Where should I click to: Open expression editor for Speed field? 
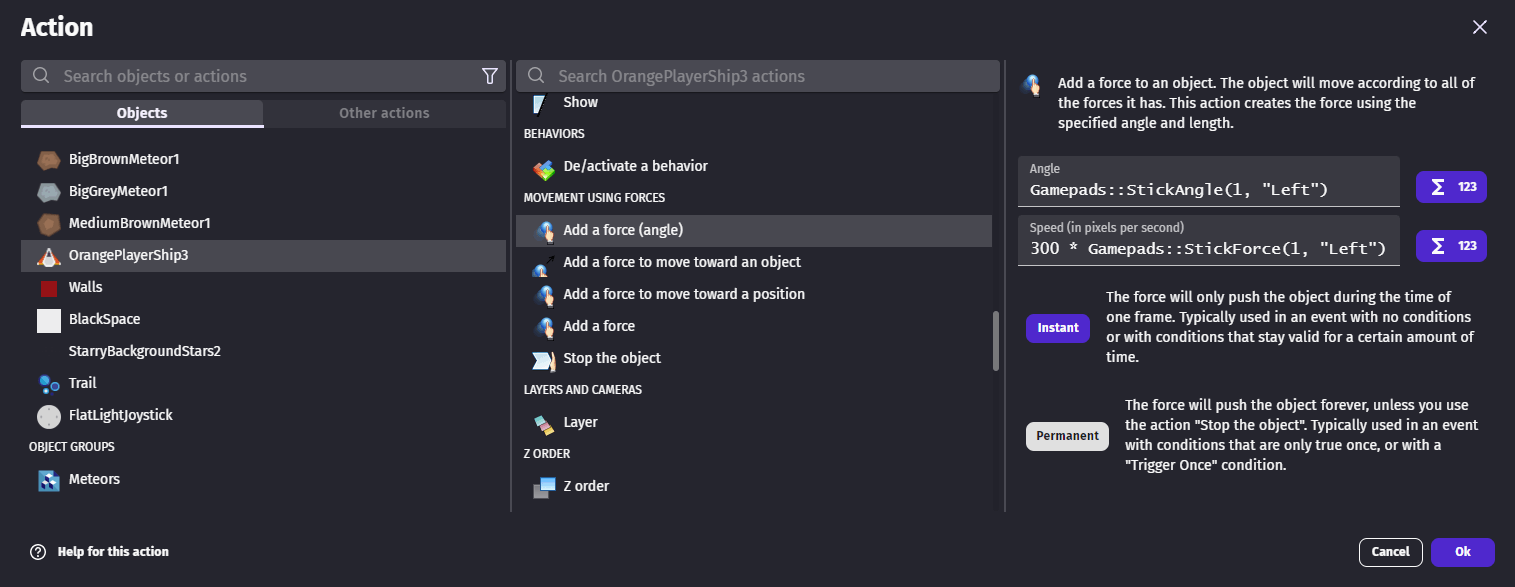point(1450,246)
